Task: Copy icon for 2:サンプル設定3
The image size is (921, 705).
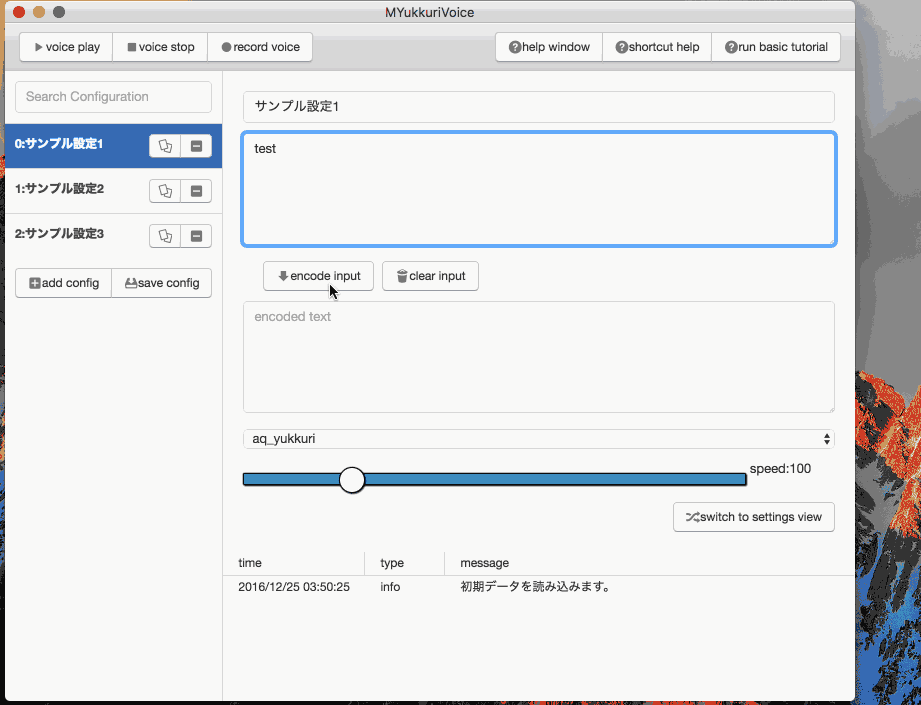Action: pyautogui.click(x=165, y=236)
